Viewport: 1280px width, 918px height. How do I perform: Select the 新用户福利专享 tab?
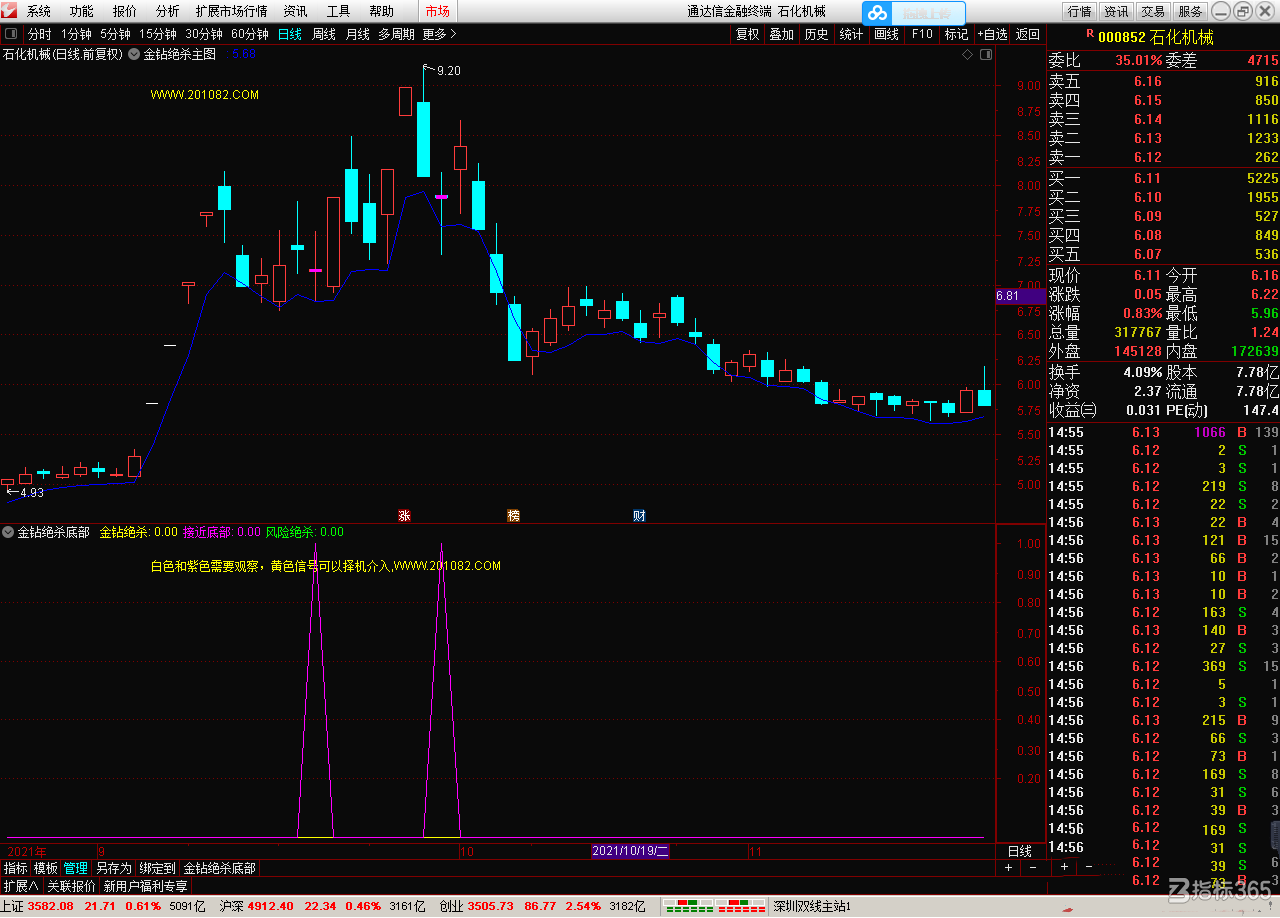(x=145, y=886)
